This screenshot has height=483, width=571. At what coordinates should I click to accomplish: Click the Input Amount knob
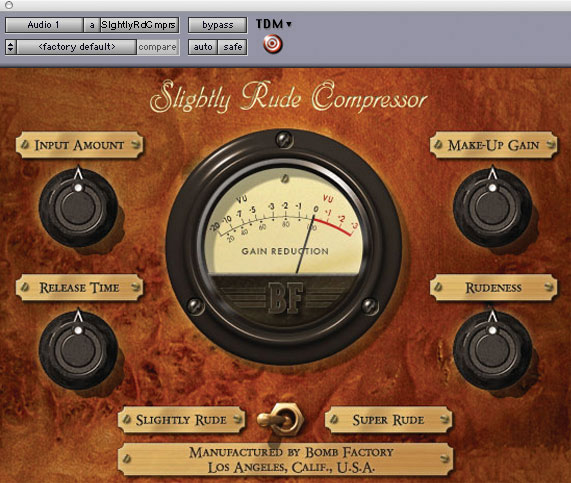click(x=78, y=208)
